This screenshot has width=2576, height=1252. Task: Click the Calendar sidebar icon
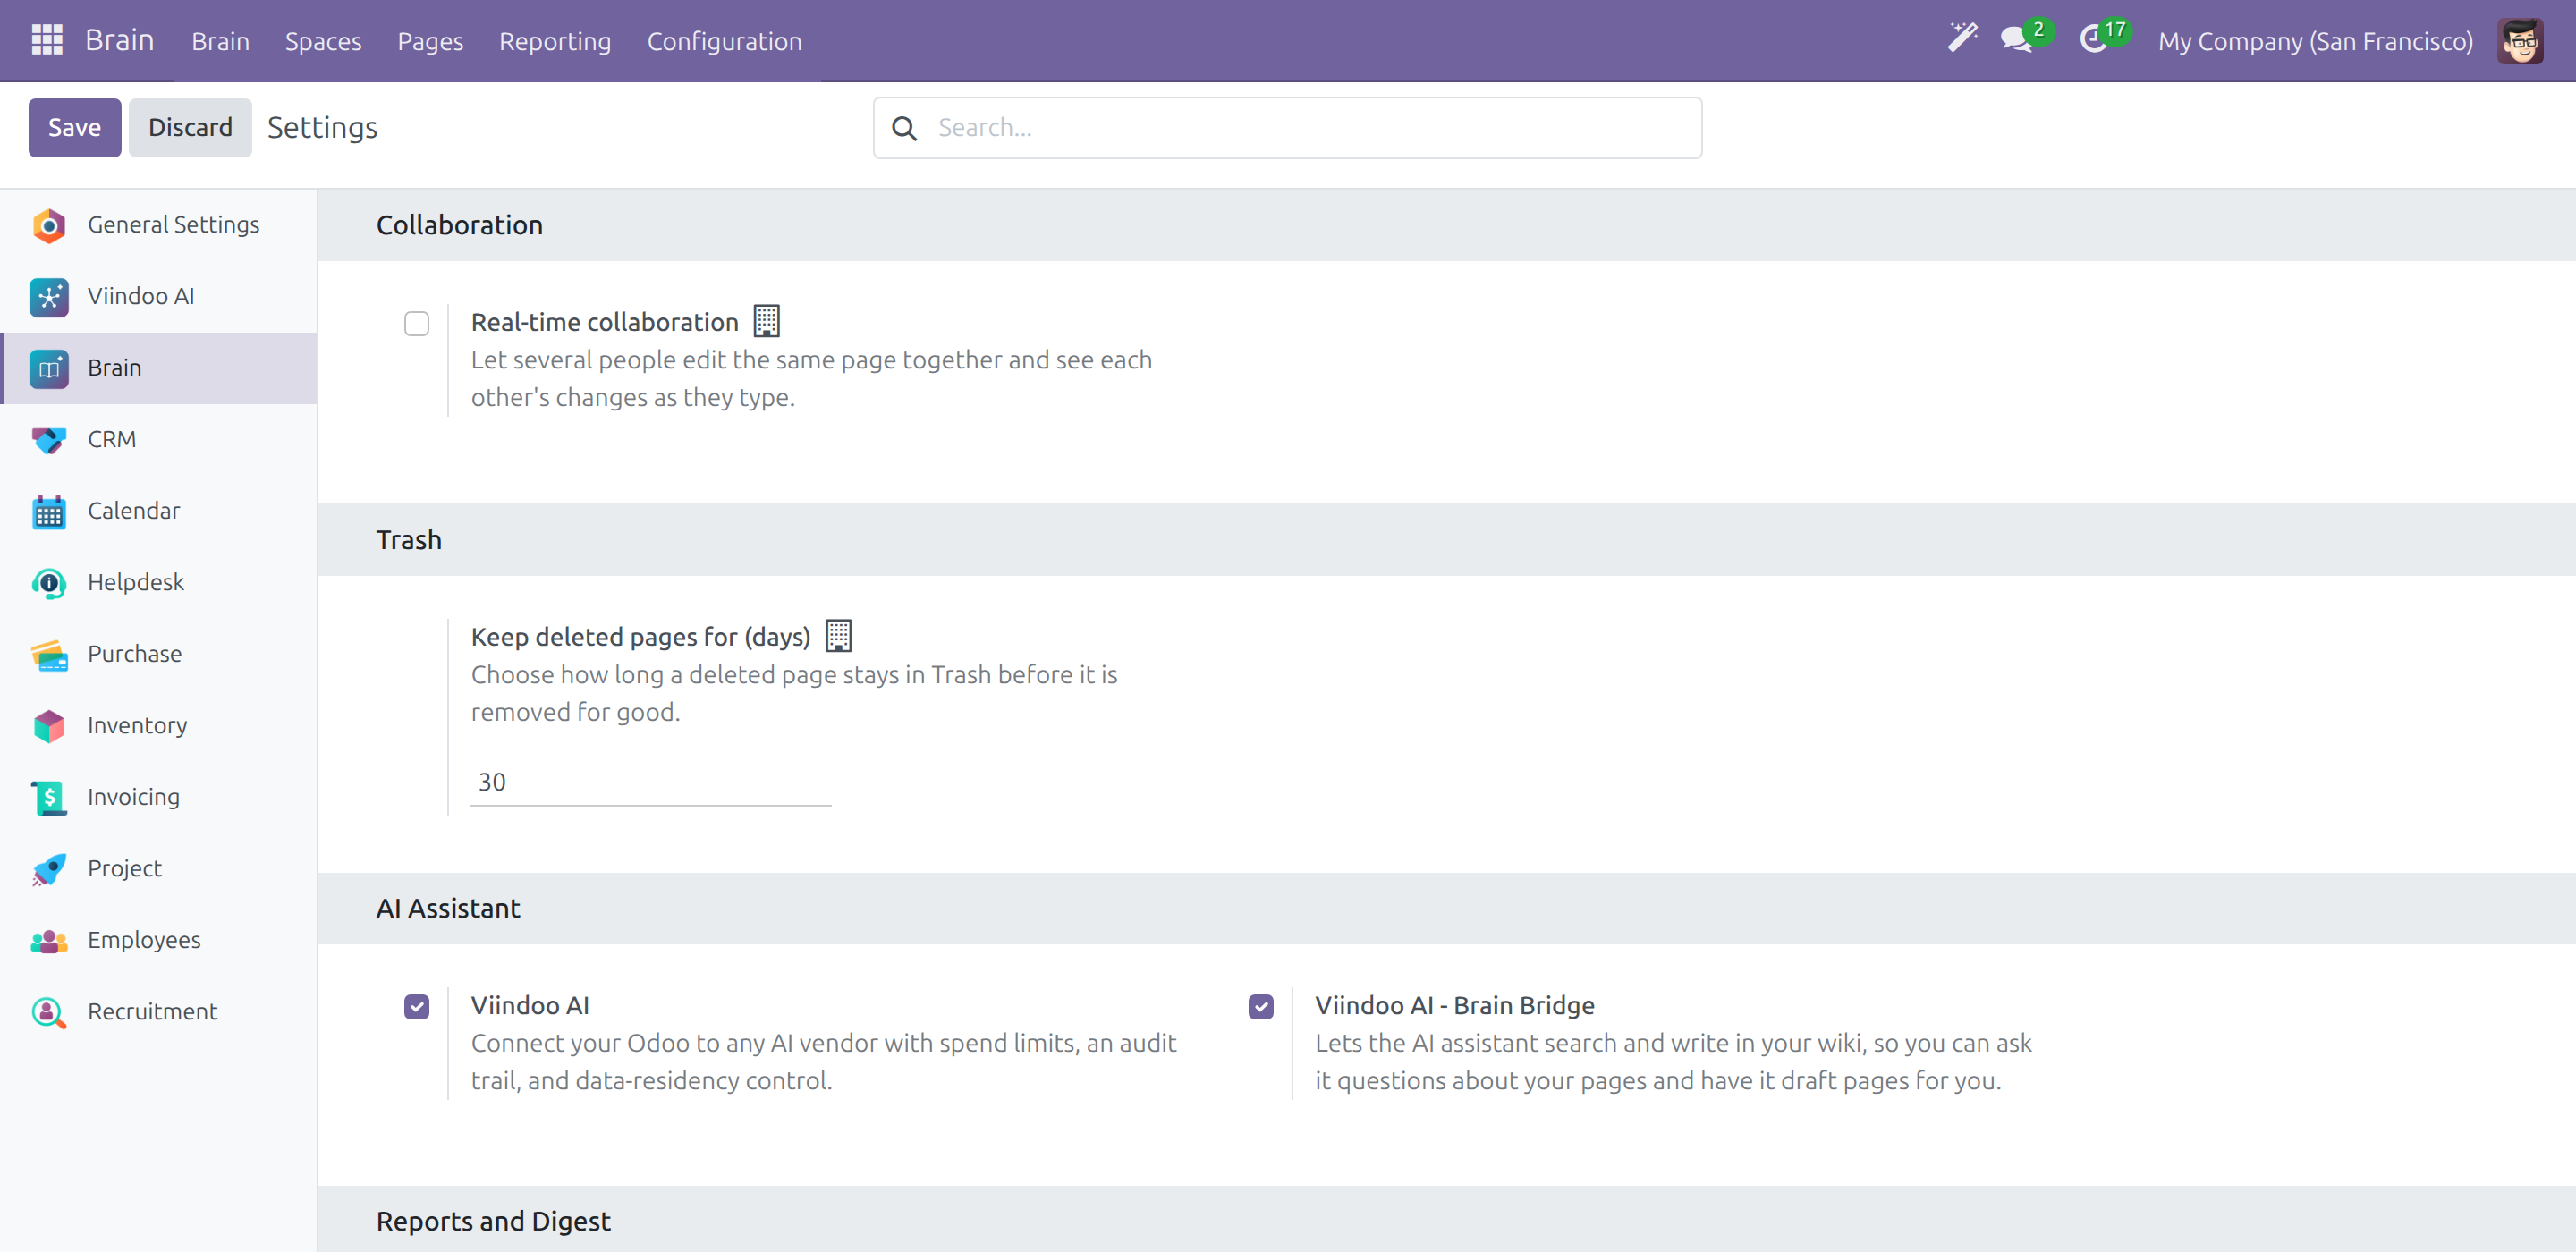[x=49, y=512]
